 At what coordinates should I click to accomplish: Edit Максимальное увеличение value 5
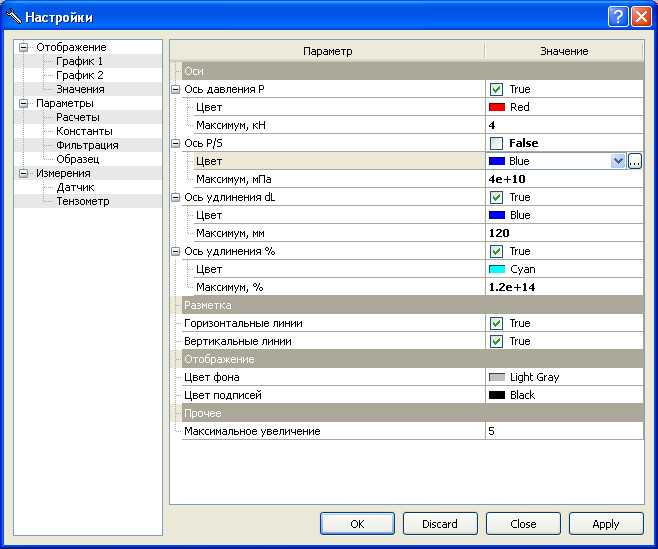pos(564,431)
